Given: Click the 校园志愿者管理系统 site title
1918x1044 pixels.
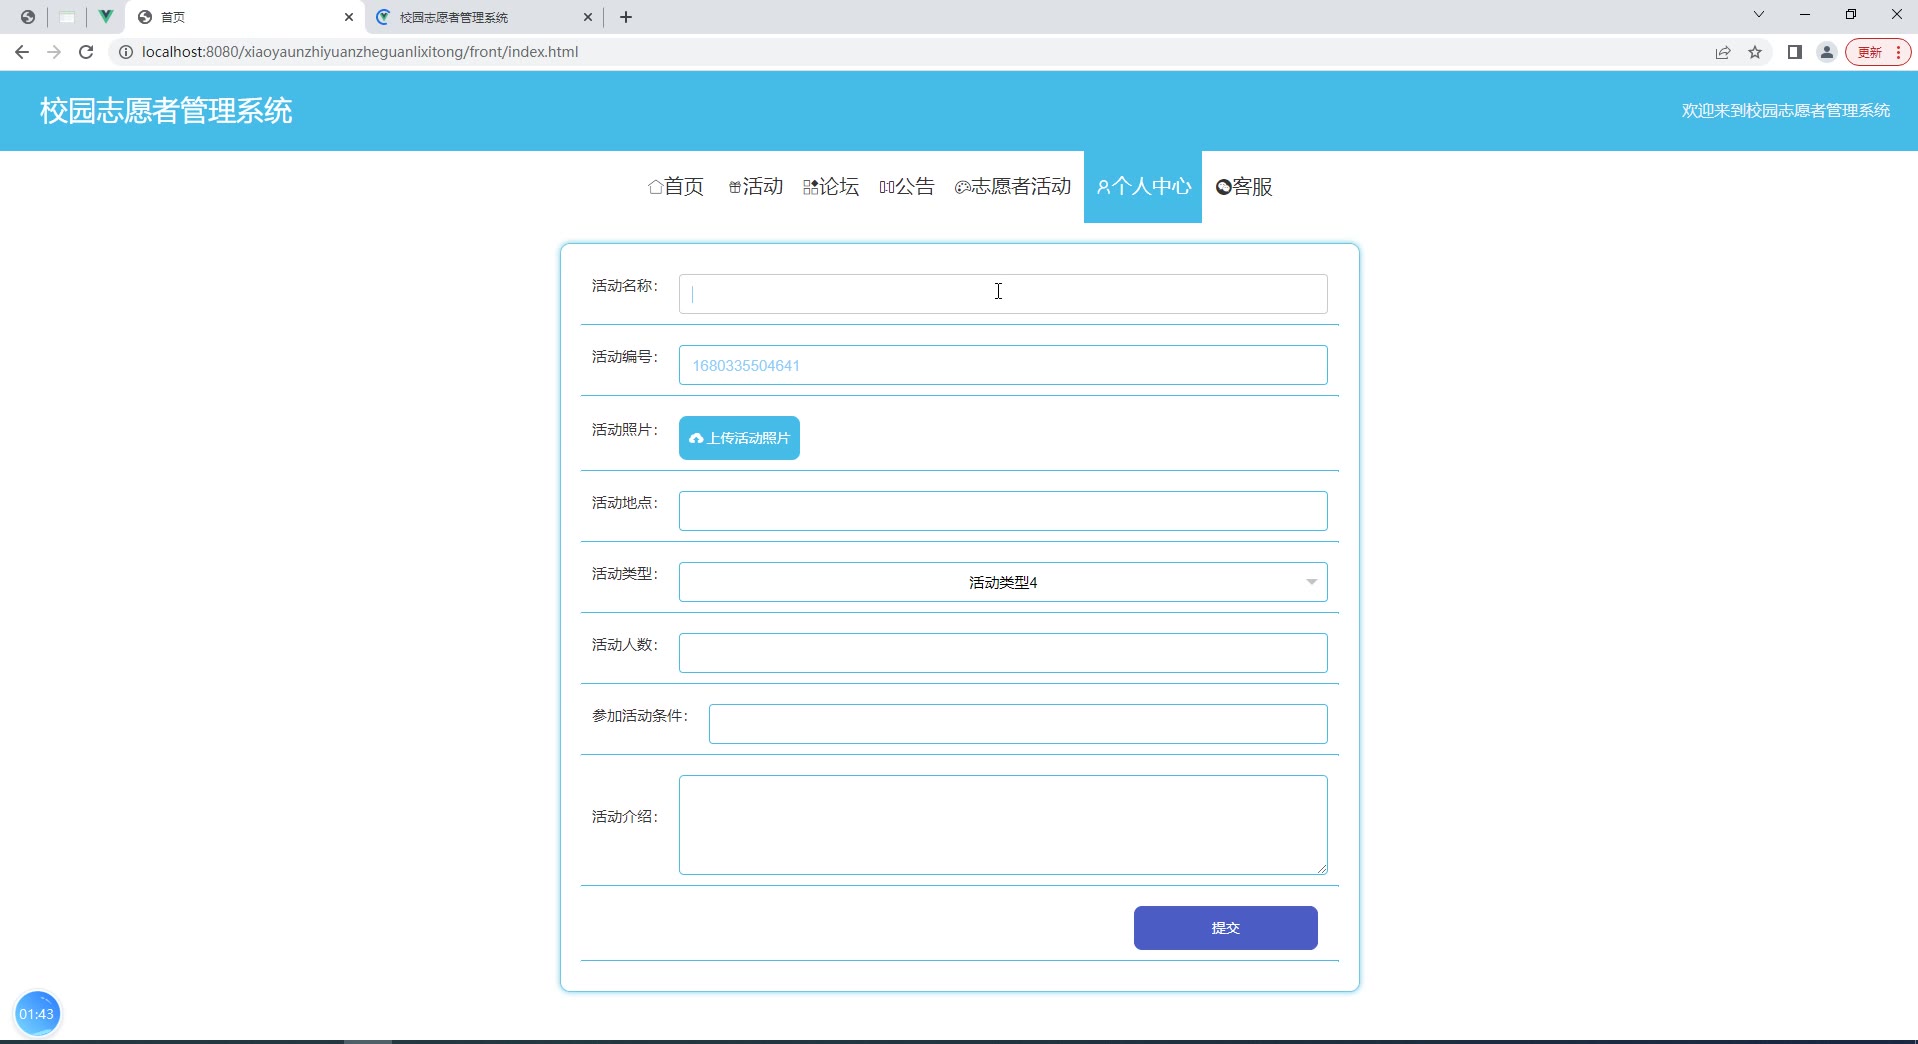Looking at the screenshot, I should click(166, 110).
